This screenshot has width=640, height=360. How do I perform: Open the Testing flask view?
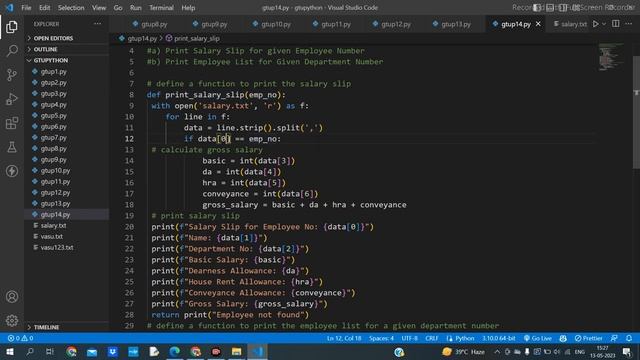pyautogui.click(x=12, y=147)
